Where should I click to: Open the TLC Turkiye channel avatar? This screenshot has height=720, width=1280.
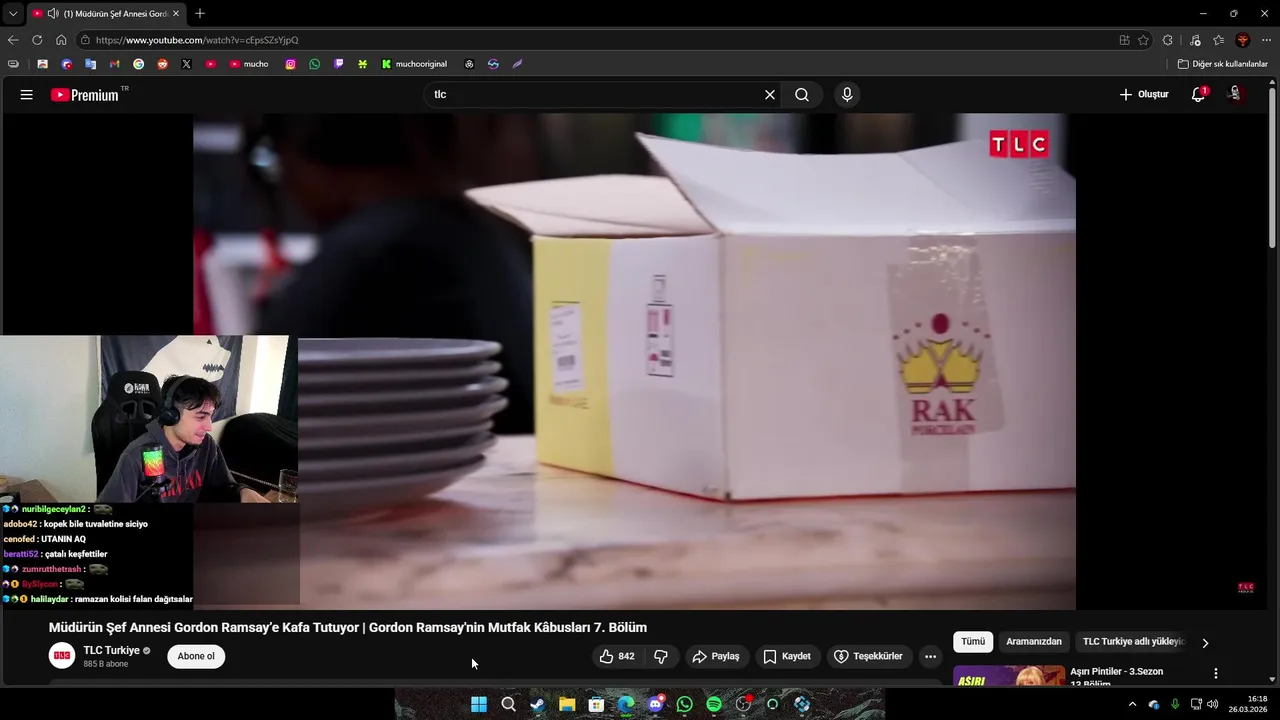[x=62, y=656]
